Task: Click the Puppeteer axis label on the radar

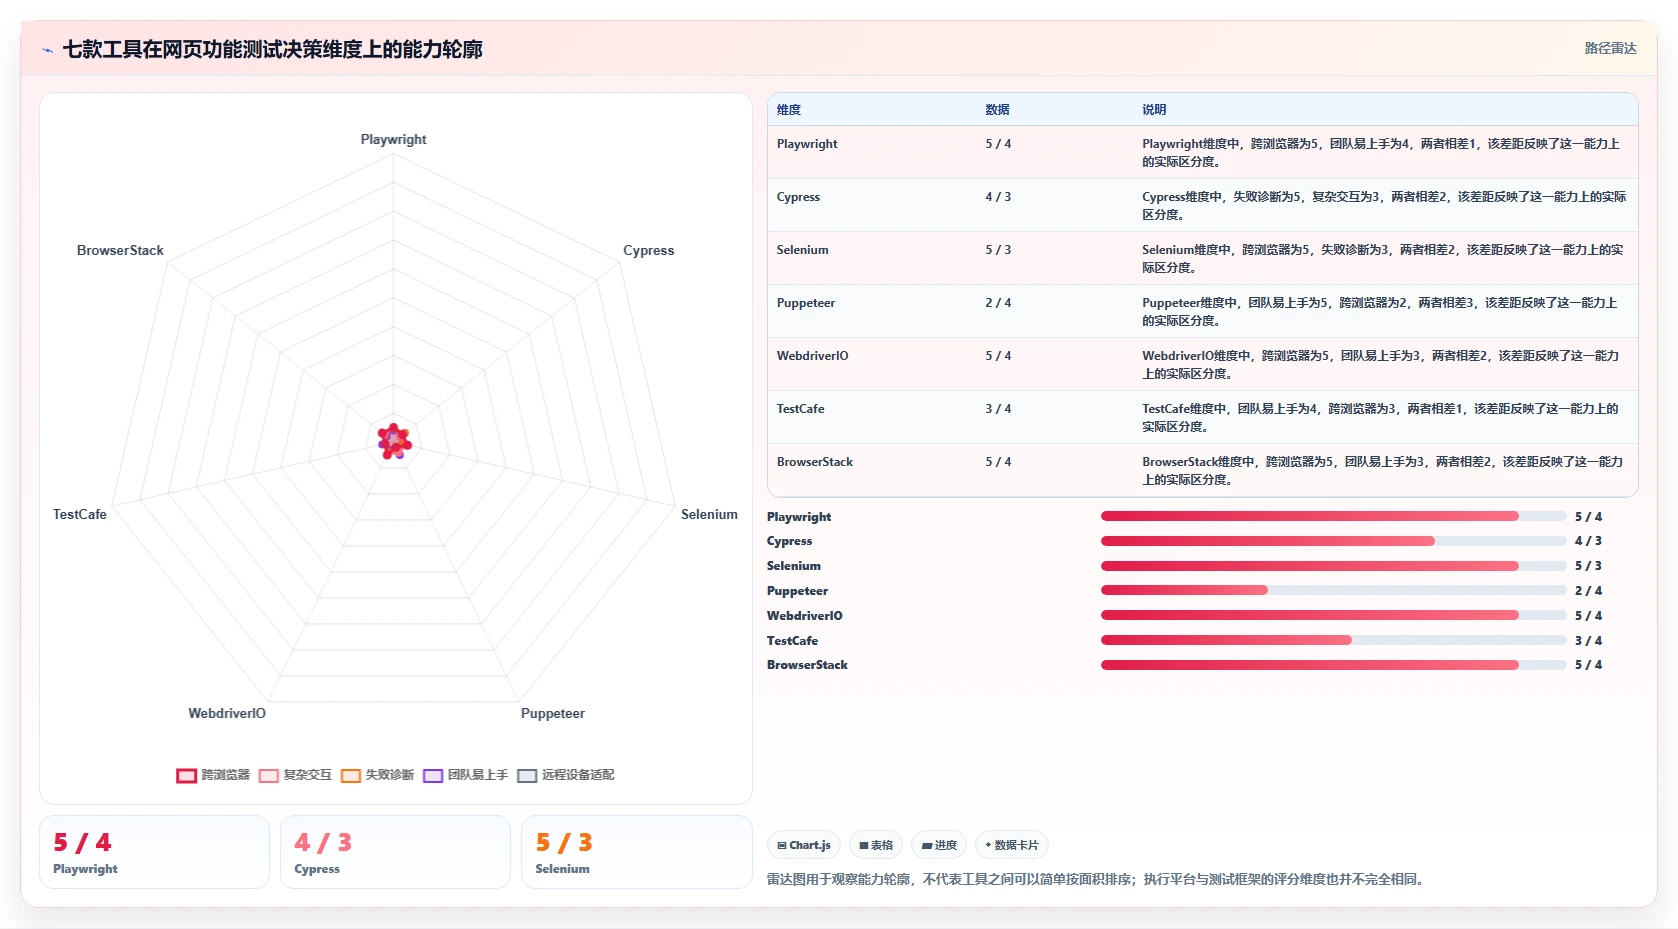Action: (x=552, y=713)
